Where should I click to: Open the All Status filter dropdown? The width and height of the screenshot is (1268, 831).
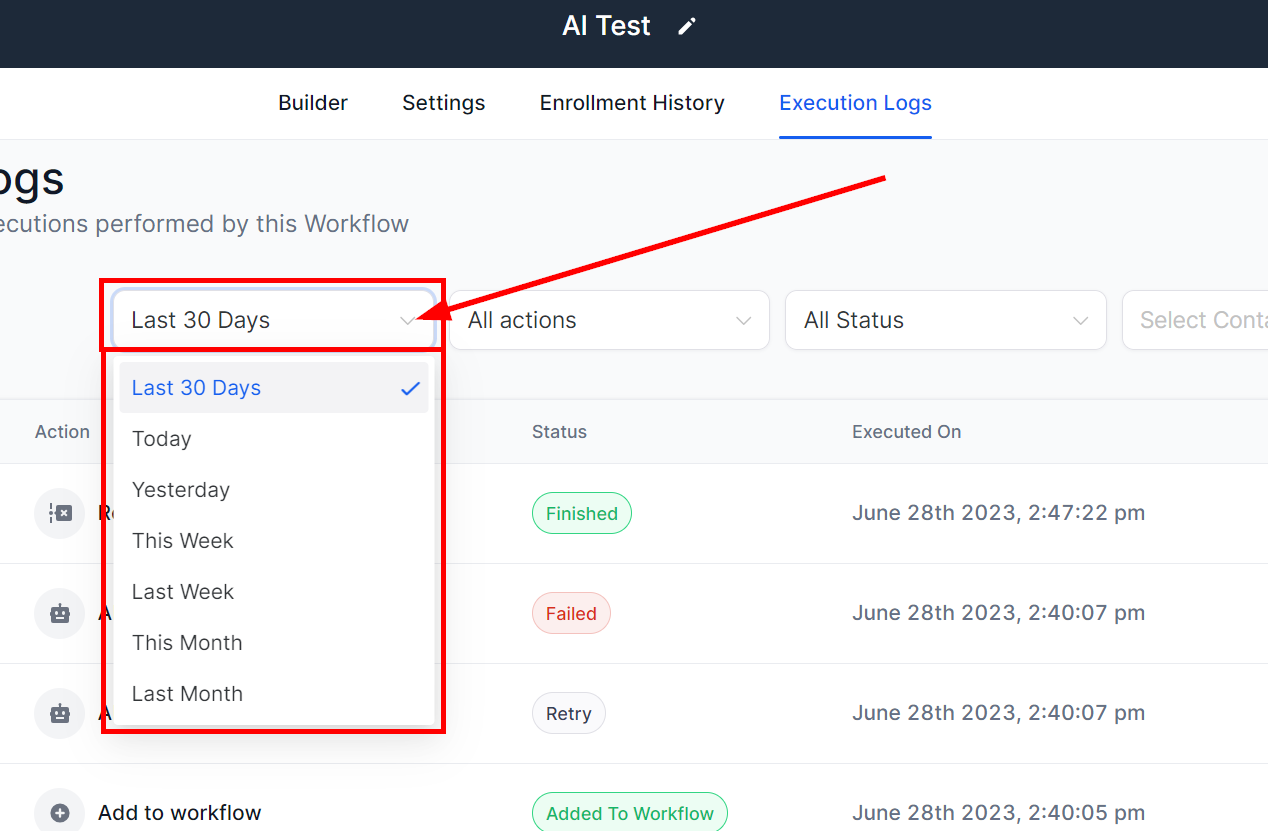coord(945,320)
